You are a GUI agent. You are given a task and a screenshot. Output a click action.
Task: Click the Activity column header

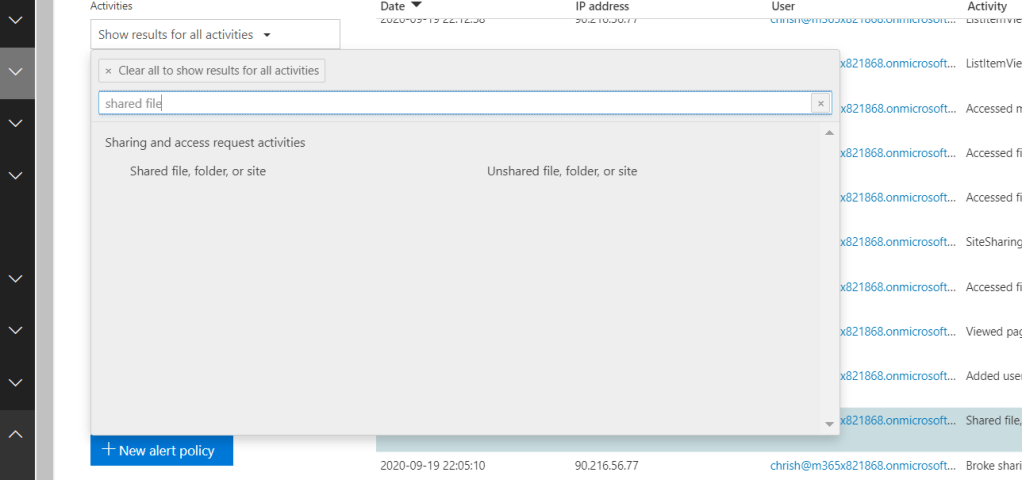(986, 6)
